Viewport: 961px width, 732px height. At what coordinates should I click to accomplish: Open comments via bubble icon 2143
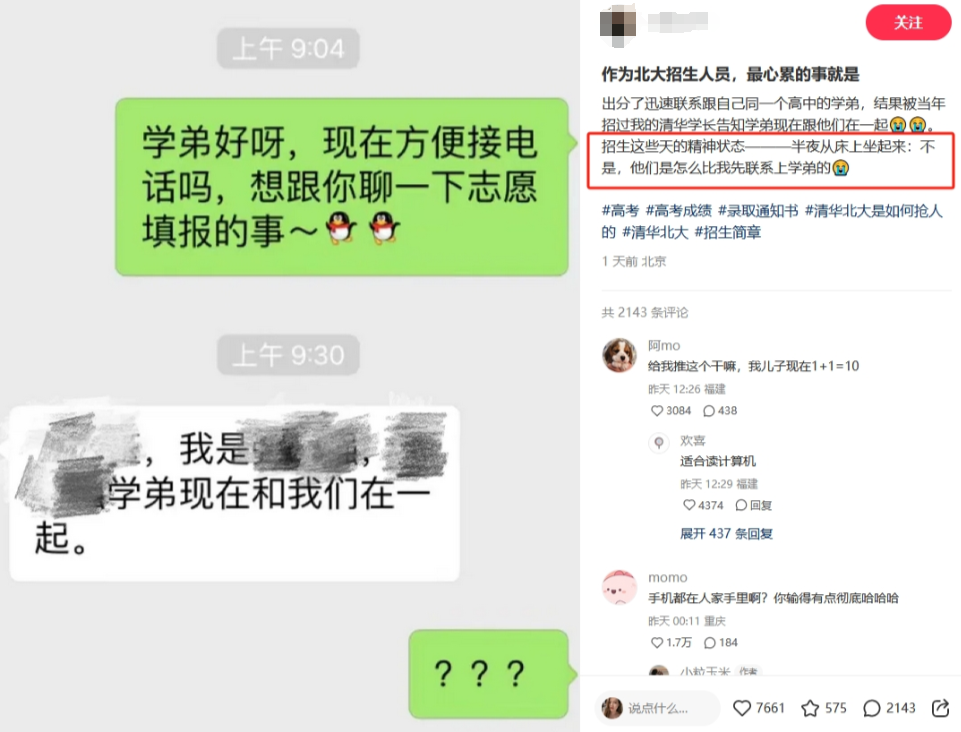tap(889, 708)
